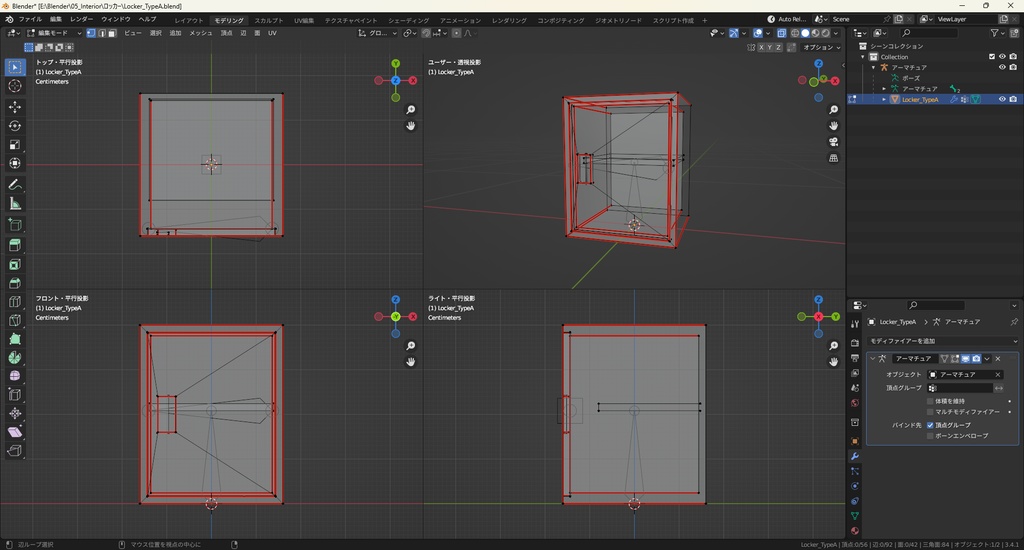This screenshot has width=1024, height=550.
Task: Open the Modifier properties wrench tab
Action: 855,456
